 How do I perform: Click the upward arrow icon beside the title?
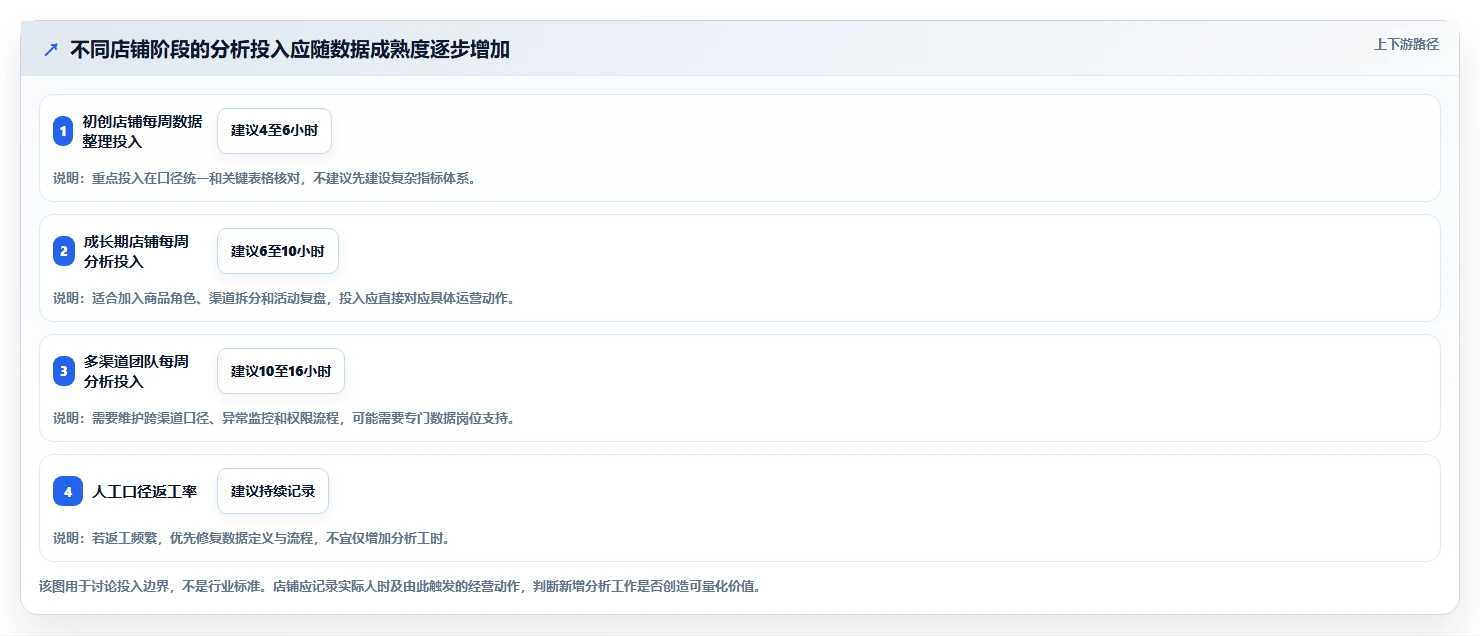point(51,49)
